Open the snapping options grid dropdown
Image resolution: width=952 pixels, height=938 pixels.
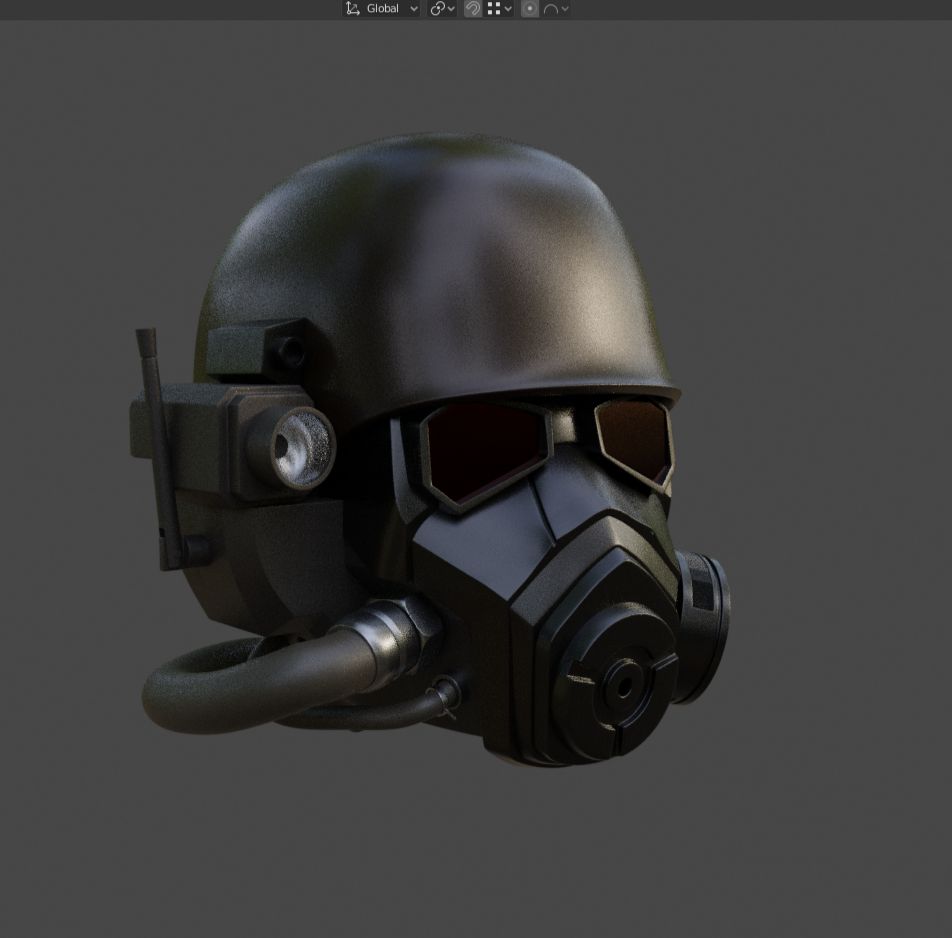(x=499, y=8)
